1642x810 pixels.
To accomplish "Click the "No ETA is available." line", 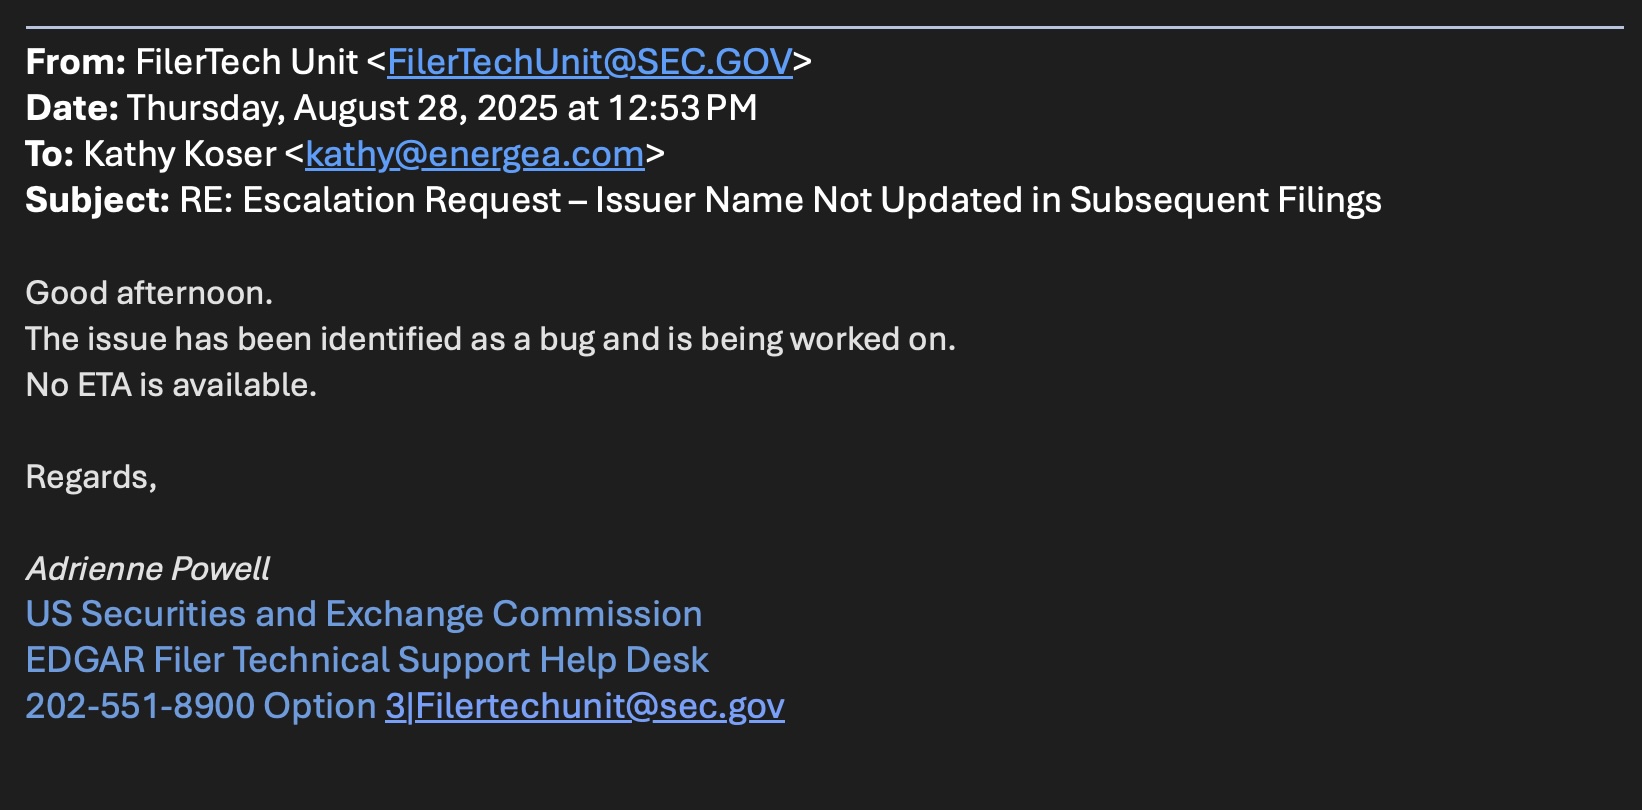I will 171,385.
